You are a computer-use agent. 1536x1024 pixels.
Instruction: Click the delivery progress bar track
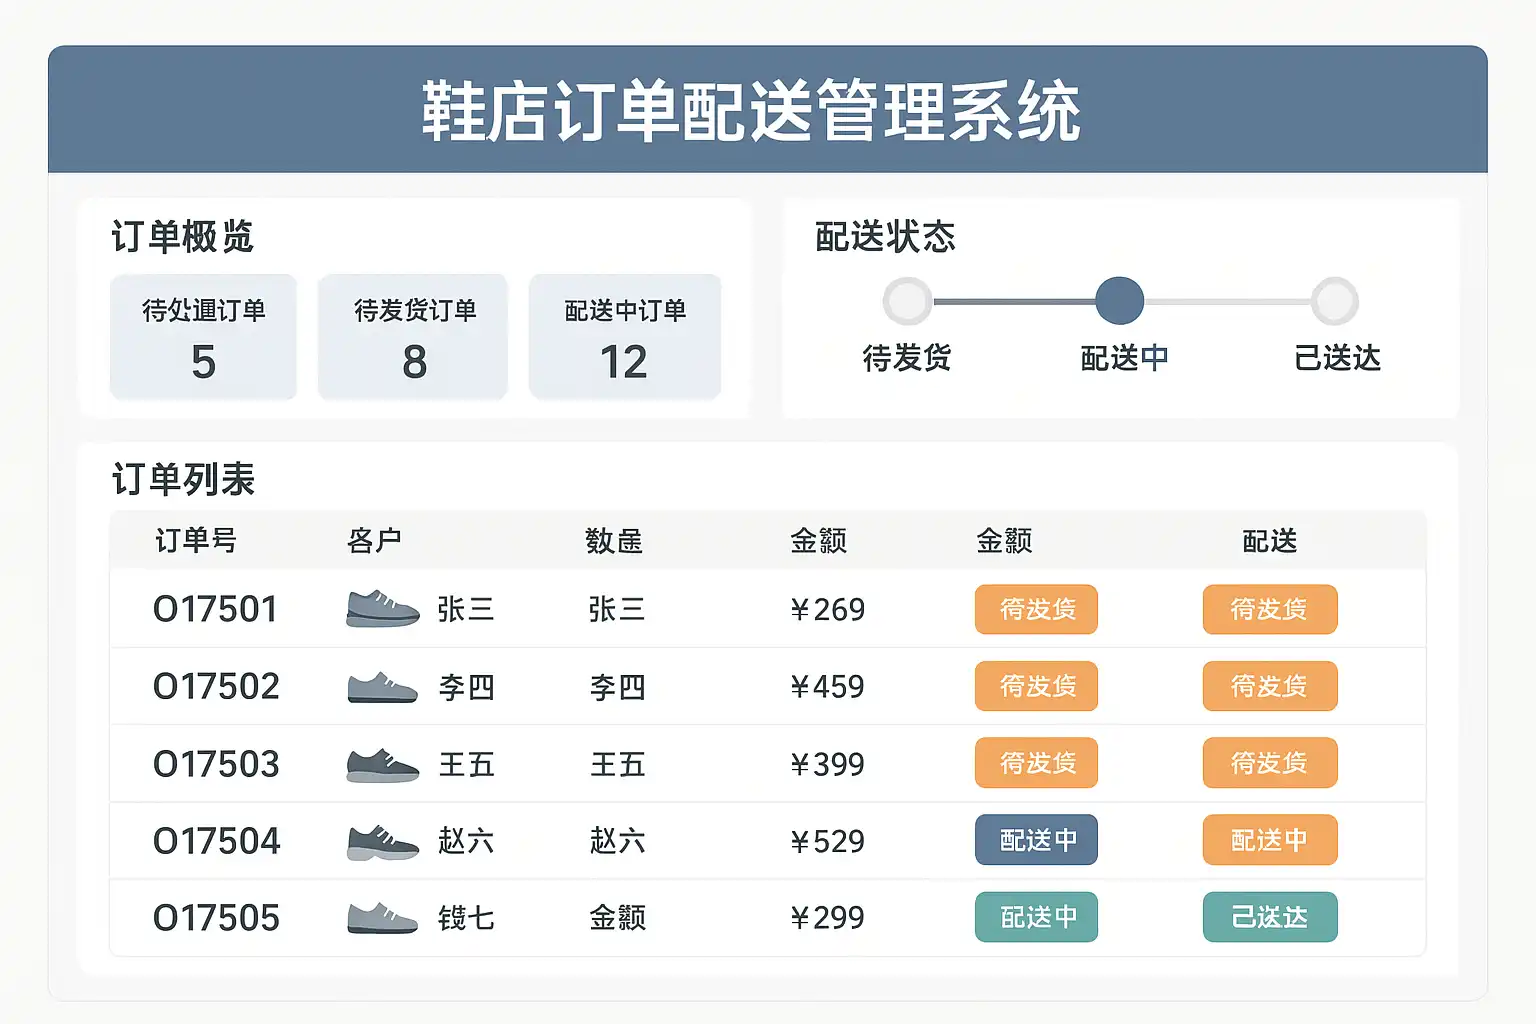pos(1014,301)
